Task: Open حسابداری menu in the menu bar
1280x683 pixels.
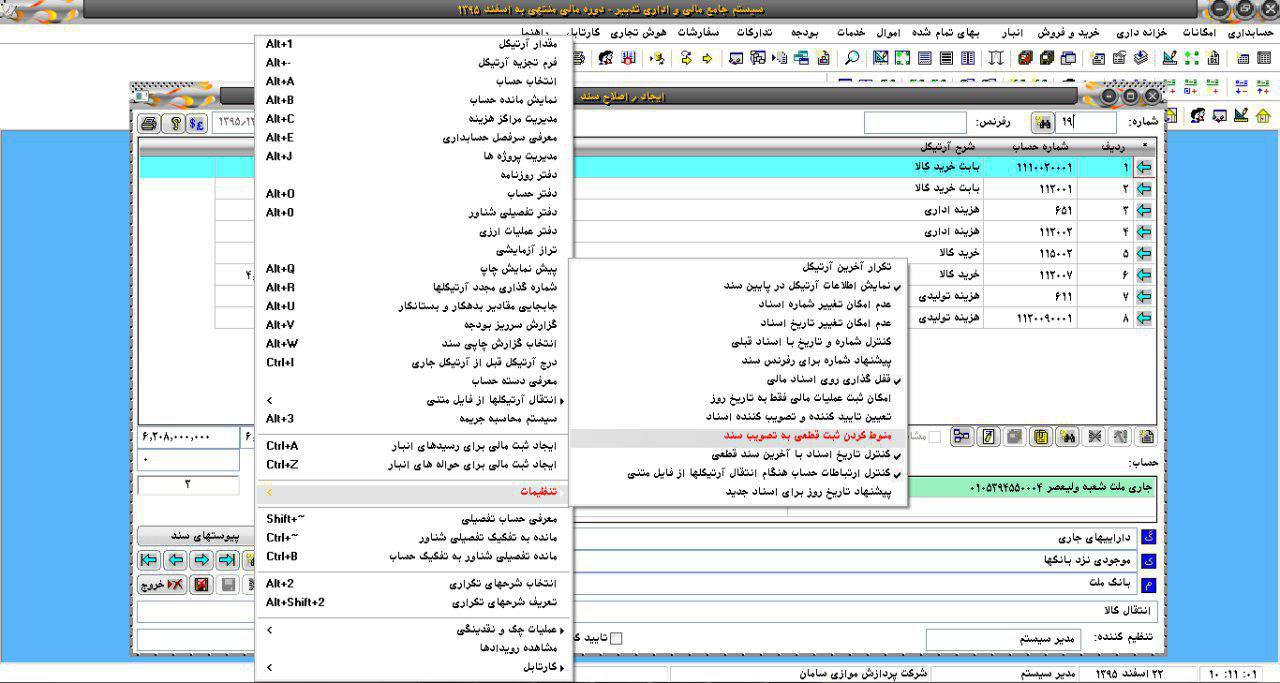Action: click(1249, 32)
